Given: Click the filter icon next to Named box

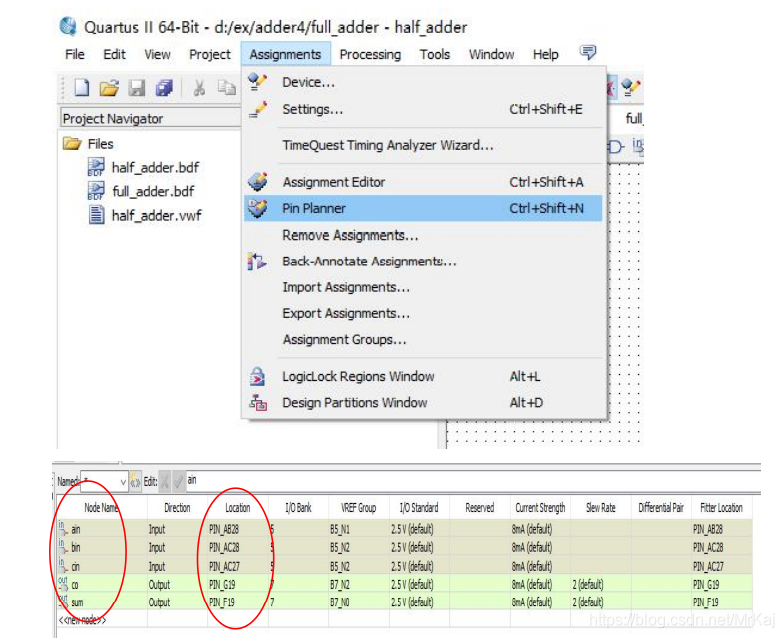Looking at the screenshot, I should [x=135, y=481].
